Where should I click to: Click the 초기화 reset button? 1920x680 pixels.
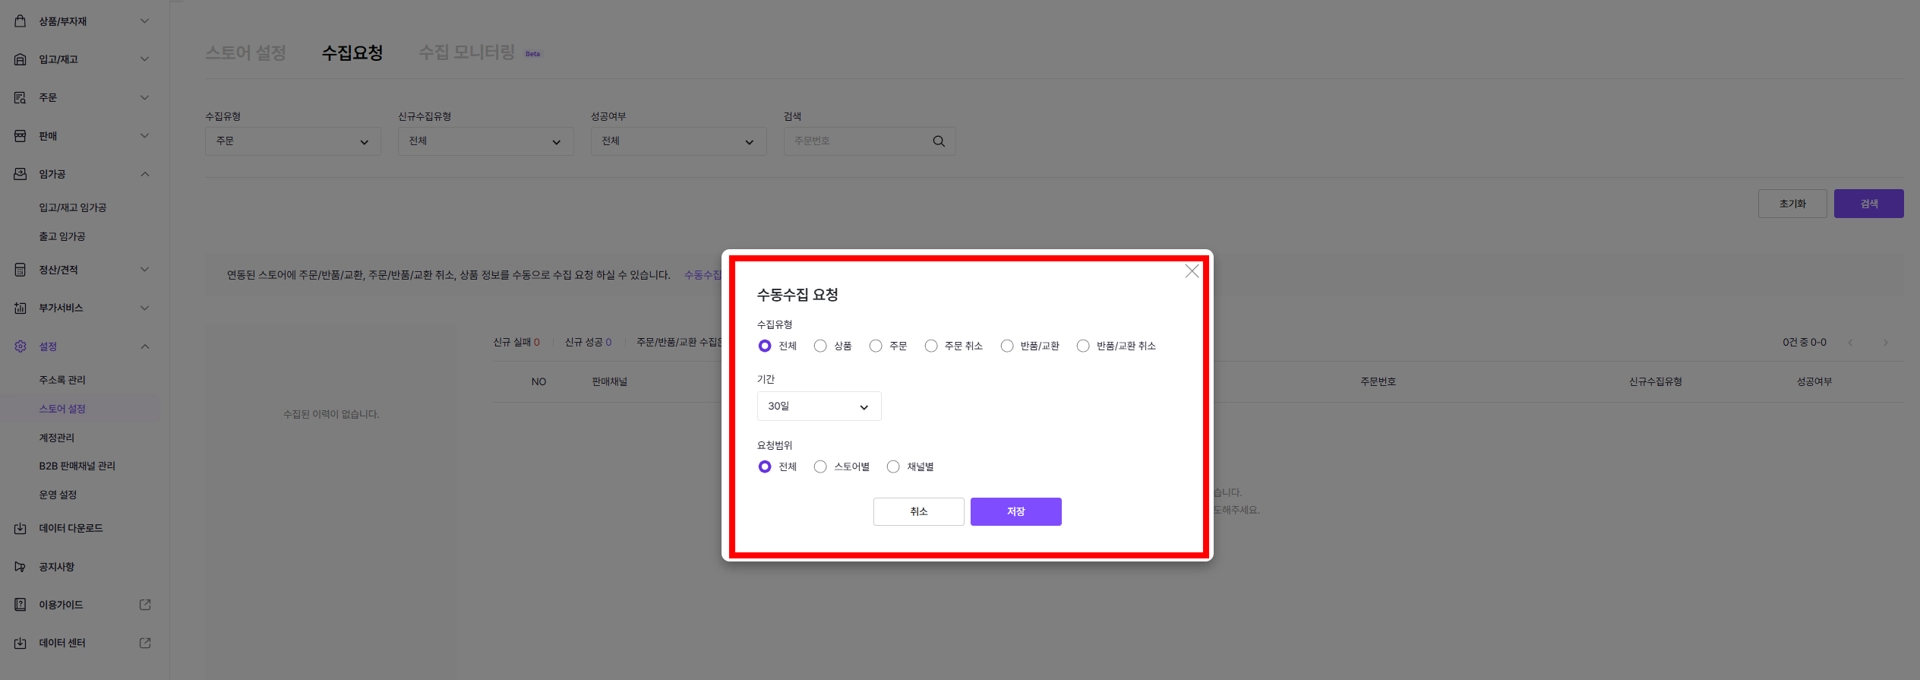tap(1792, 204)
